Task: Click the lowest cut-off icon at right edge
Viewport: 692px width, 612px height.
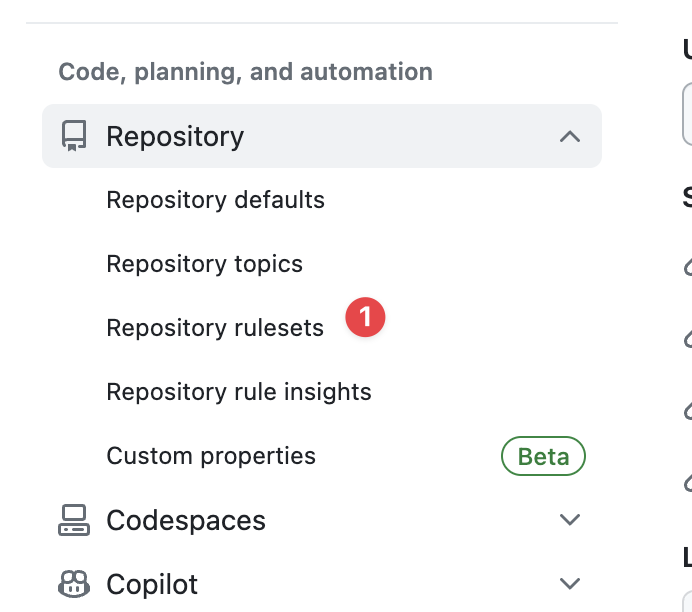Action: click(x=688, y=482)
